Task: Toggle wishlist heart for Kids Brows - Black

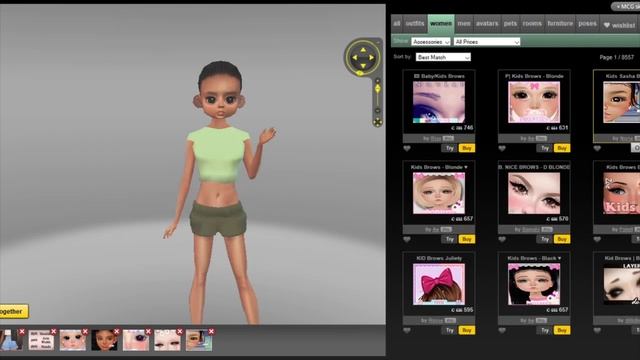Action: (502, 331)
